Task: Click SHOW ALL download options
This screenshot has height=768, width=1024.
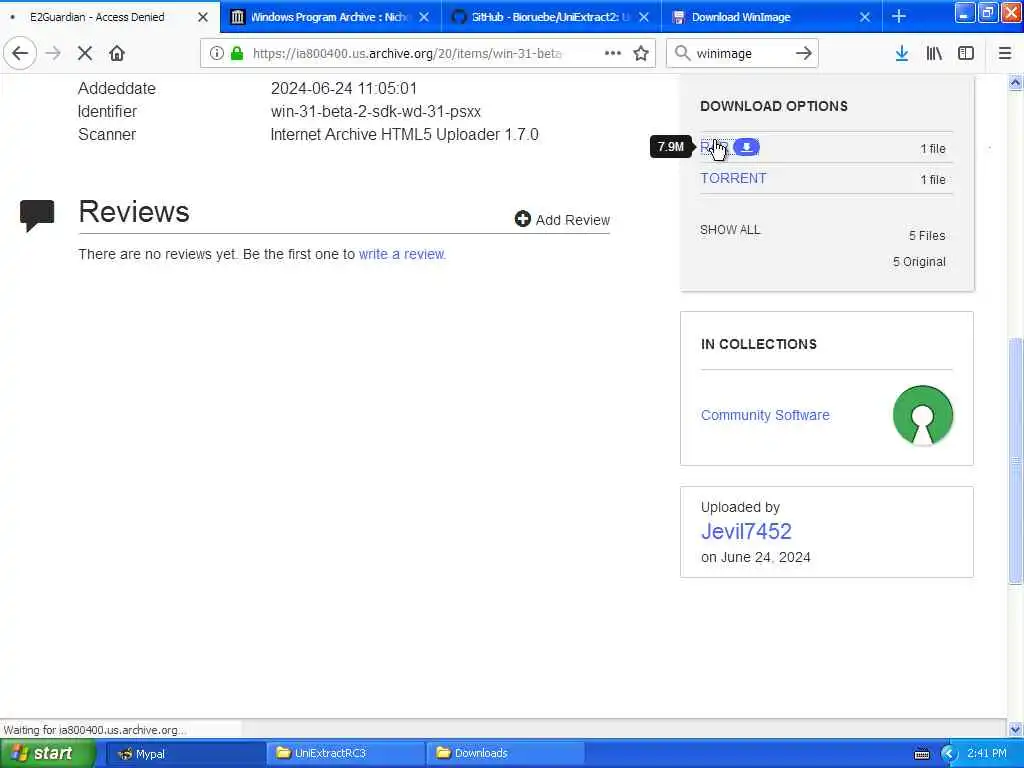Action: click(730, 230)
